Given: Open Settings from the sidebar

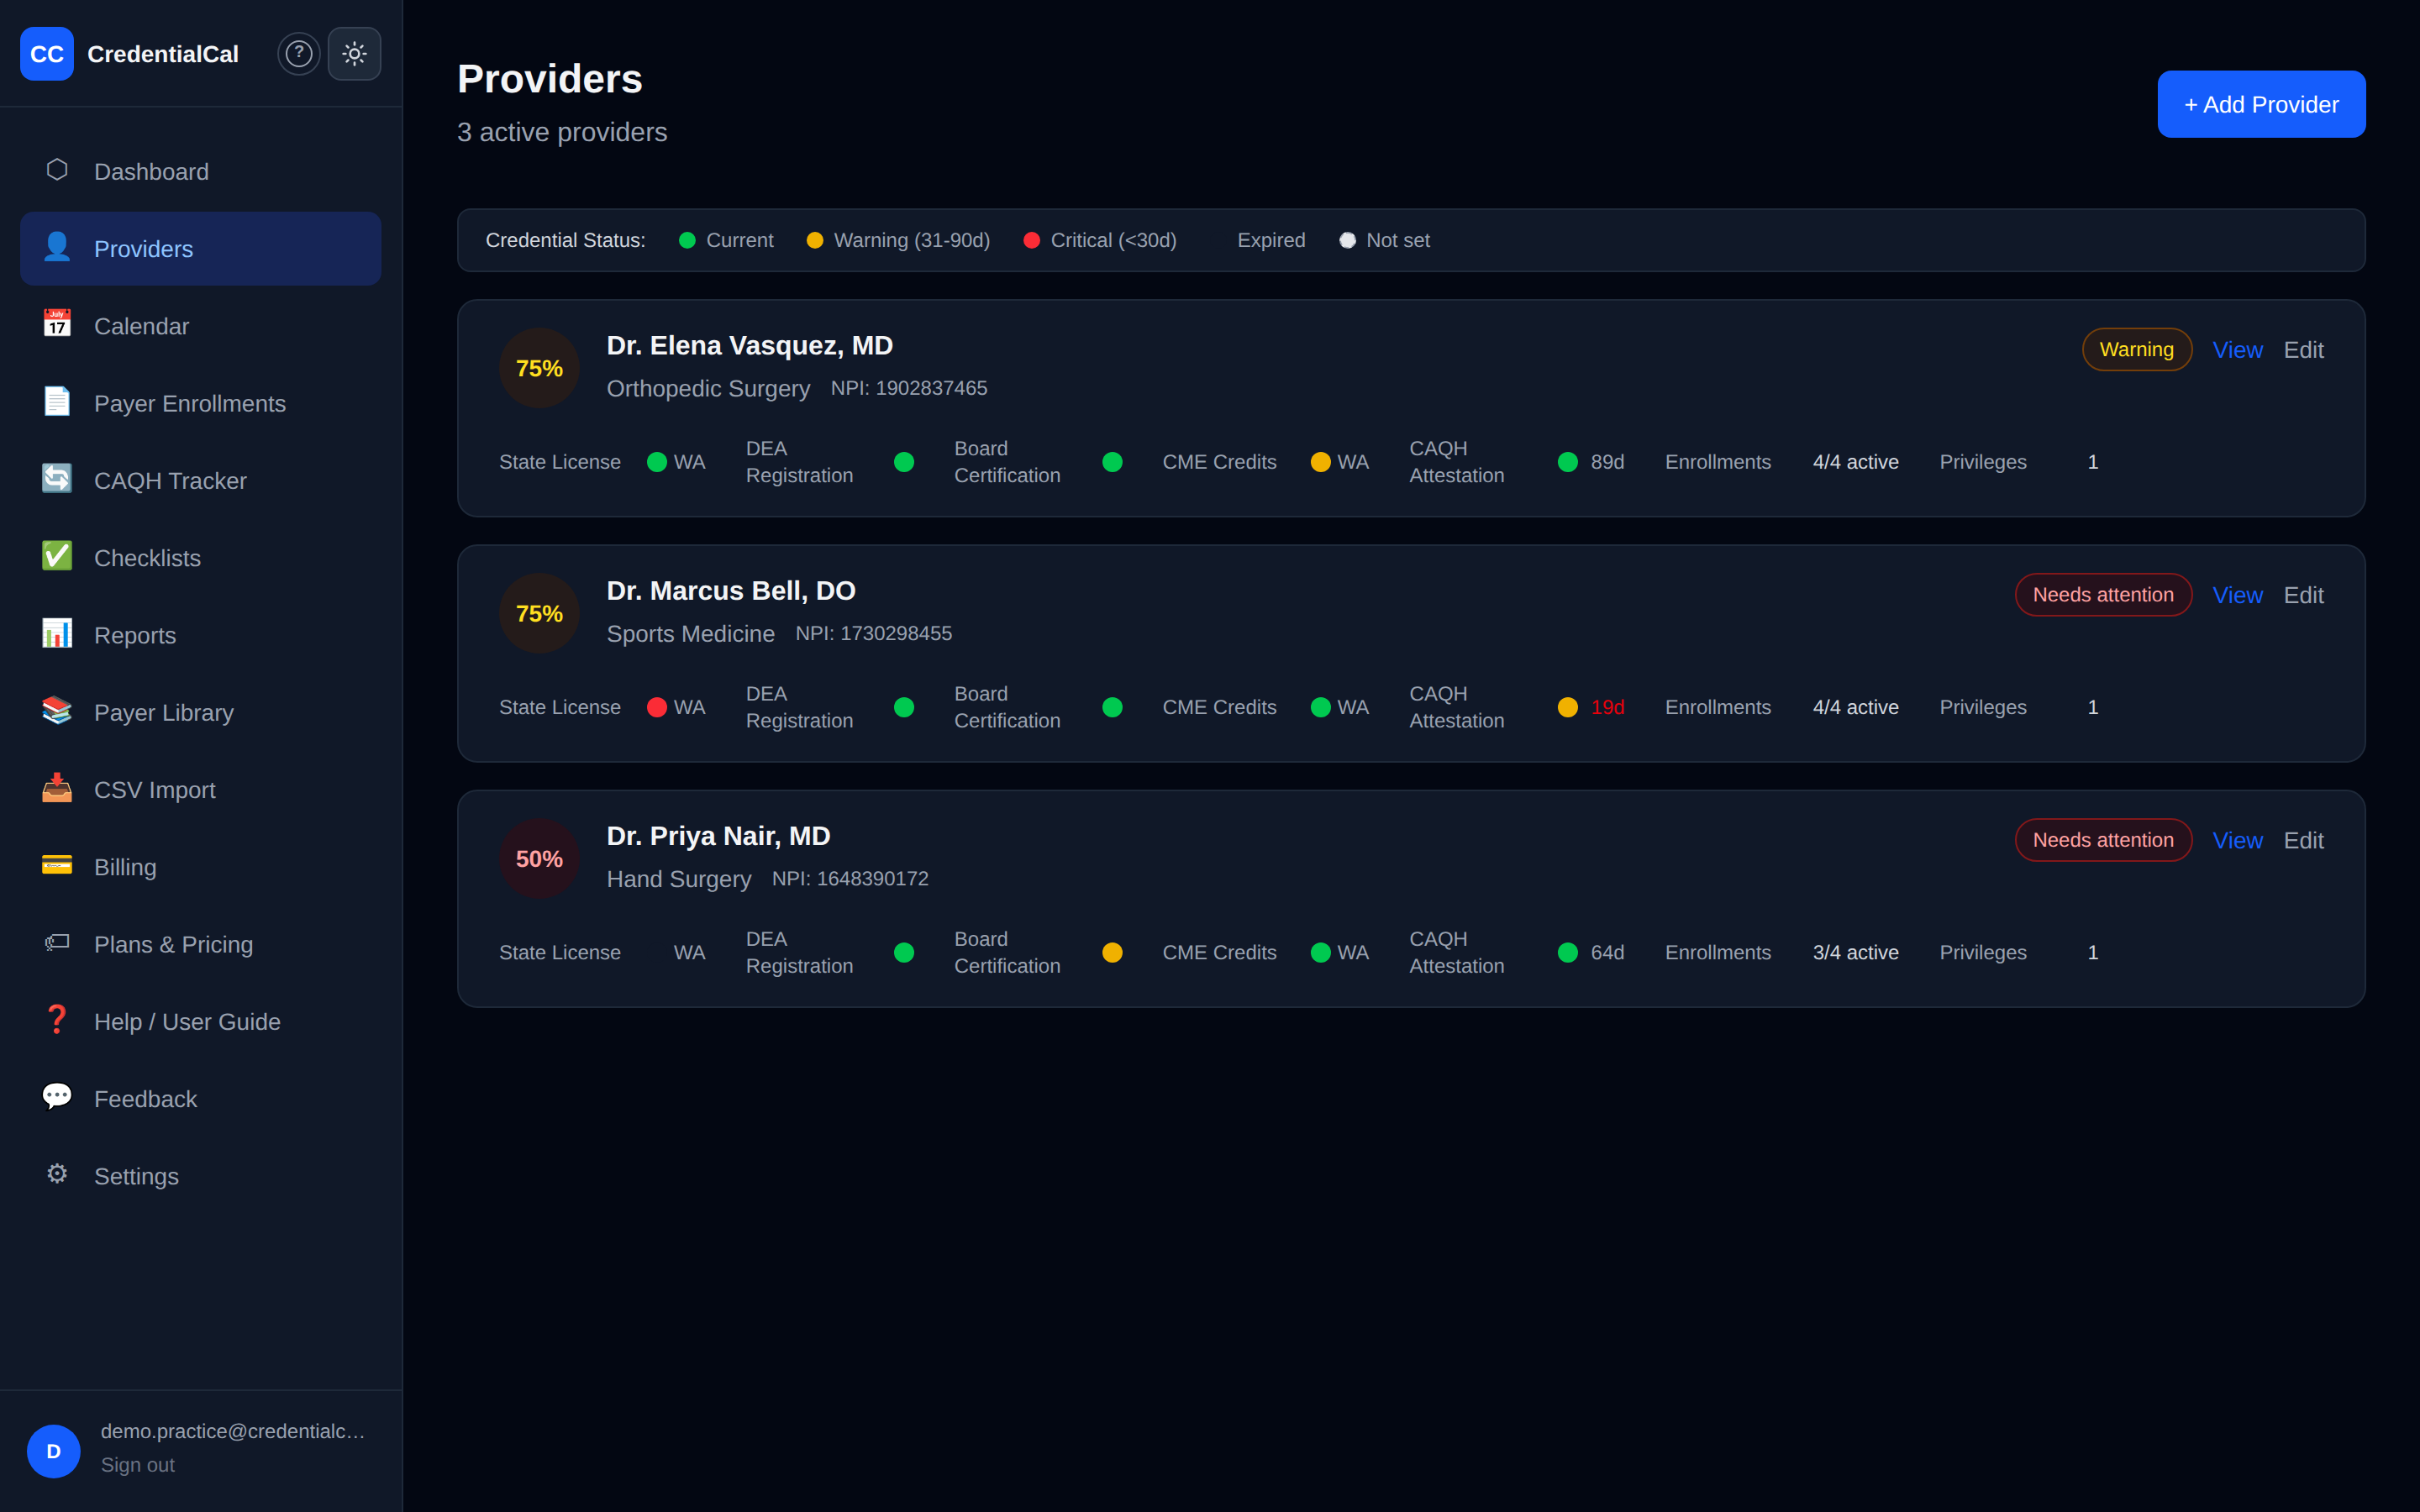Looking at the screenshot, I should [200, 1176].
